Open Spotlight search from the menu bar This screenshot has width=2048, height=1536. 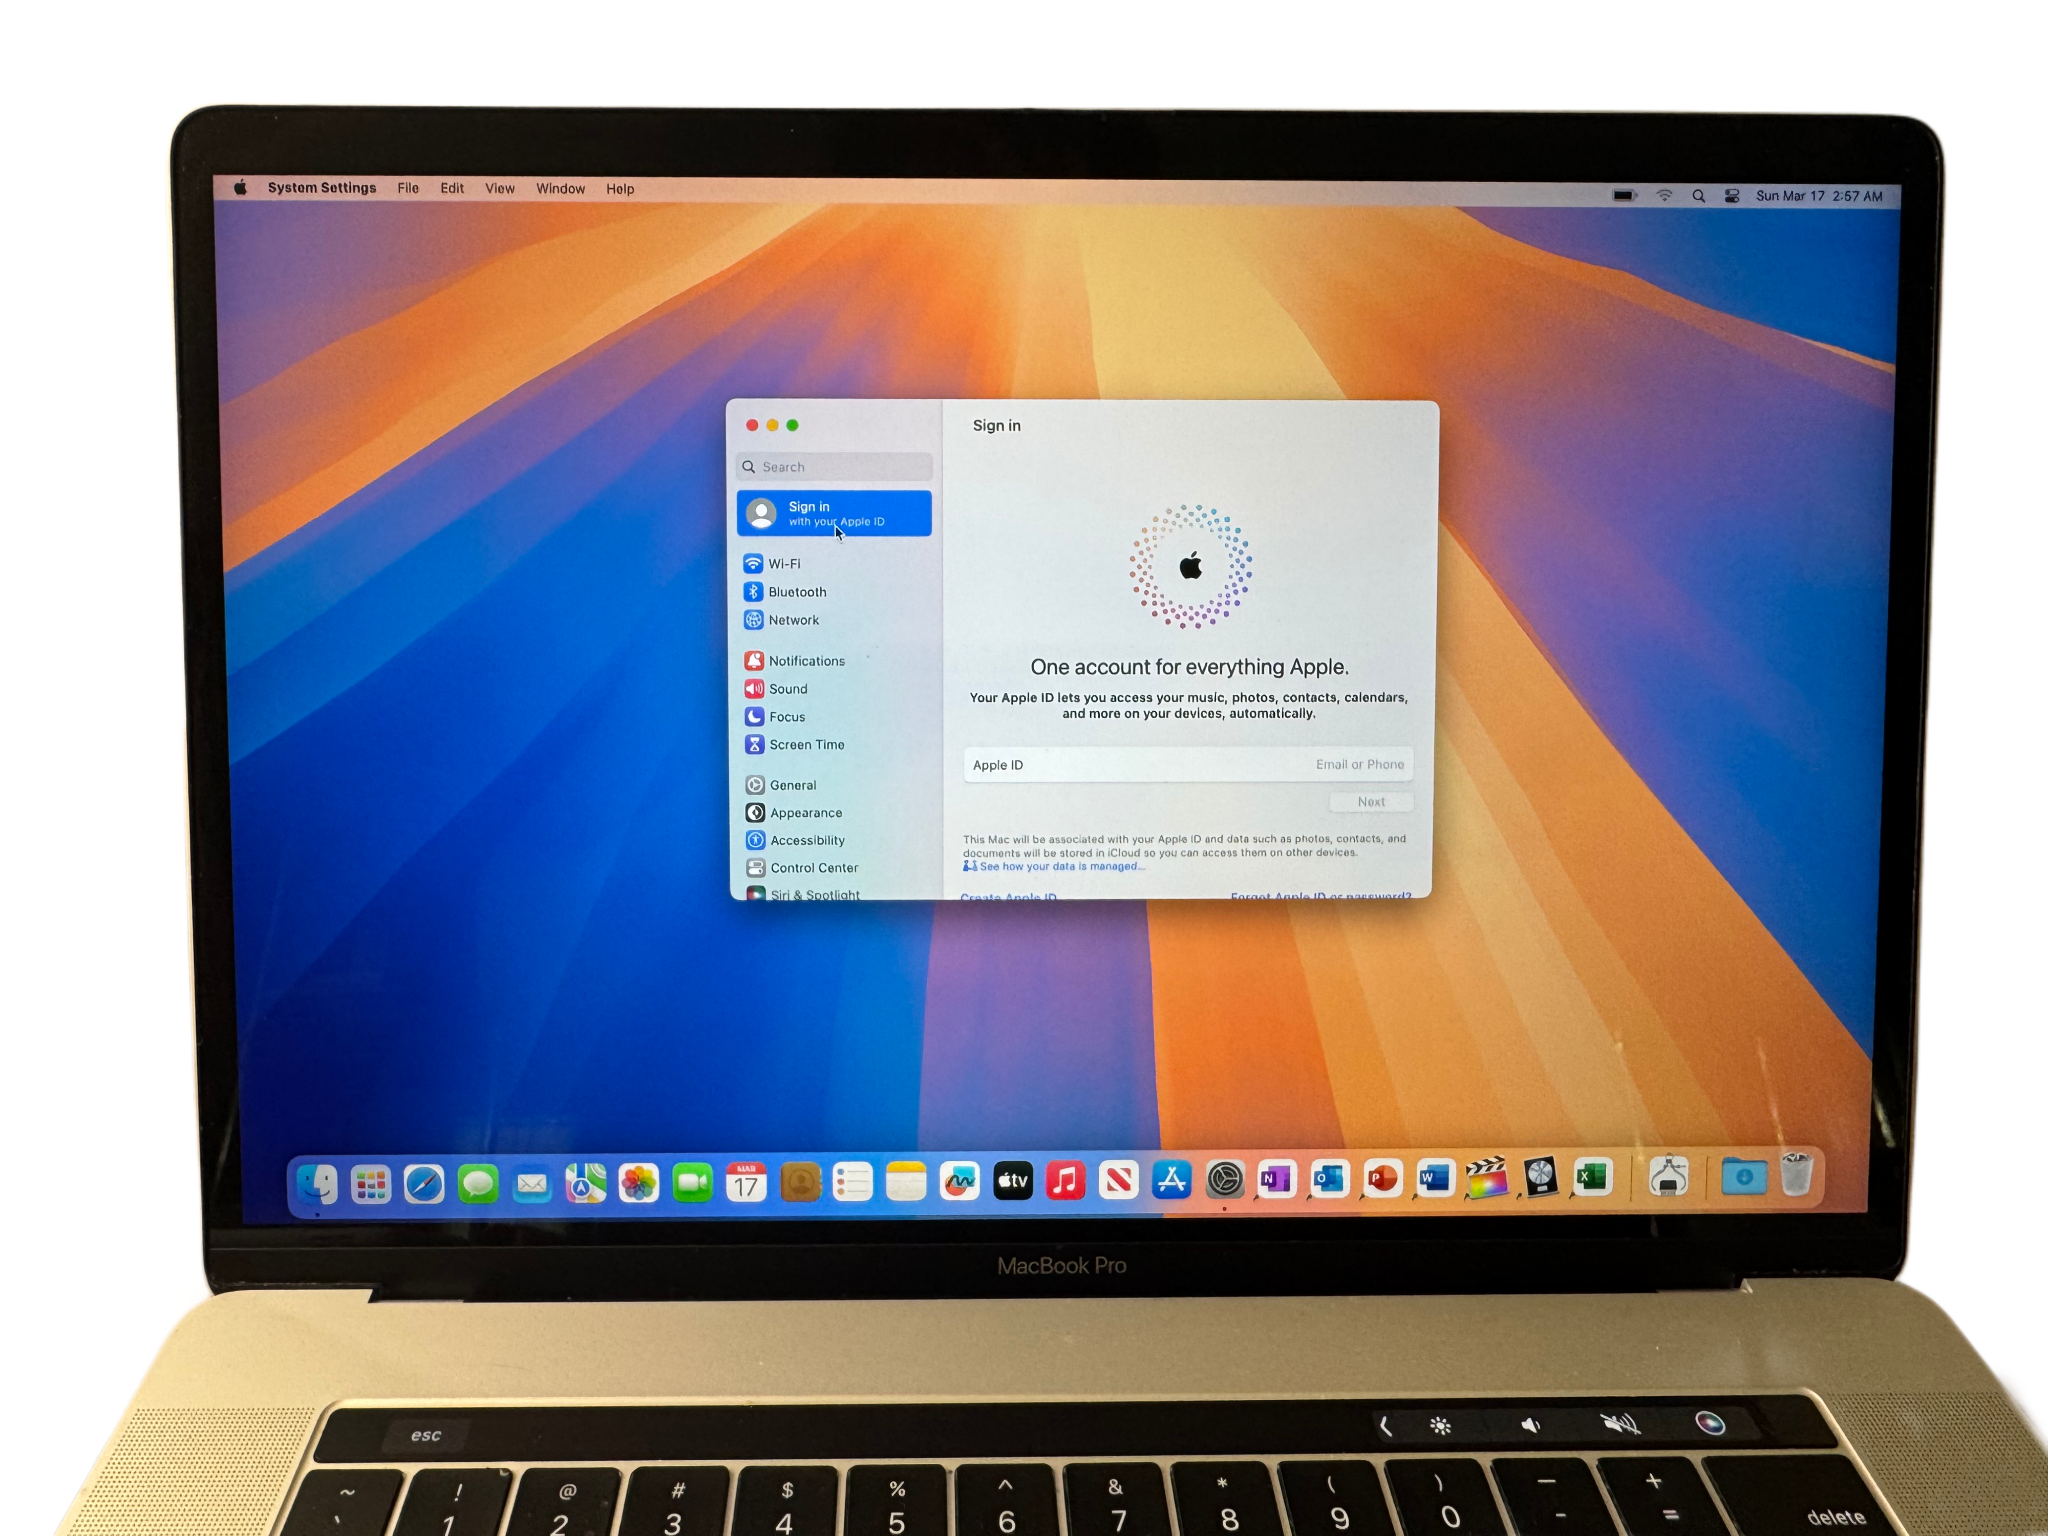(1699, 196)
